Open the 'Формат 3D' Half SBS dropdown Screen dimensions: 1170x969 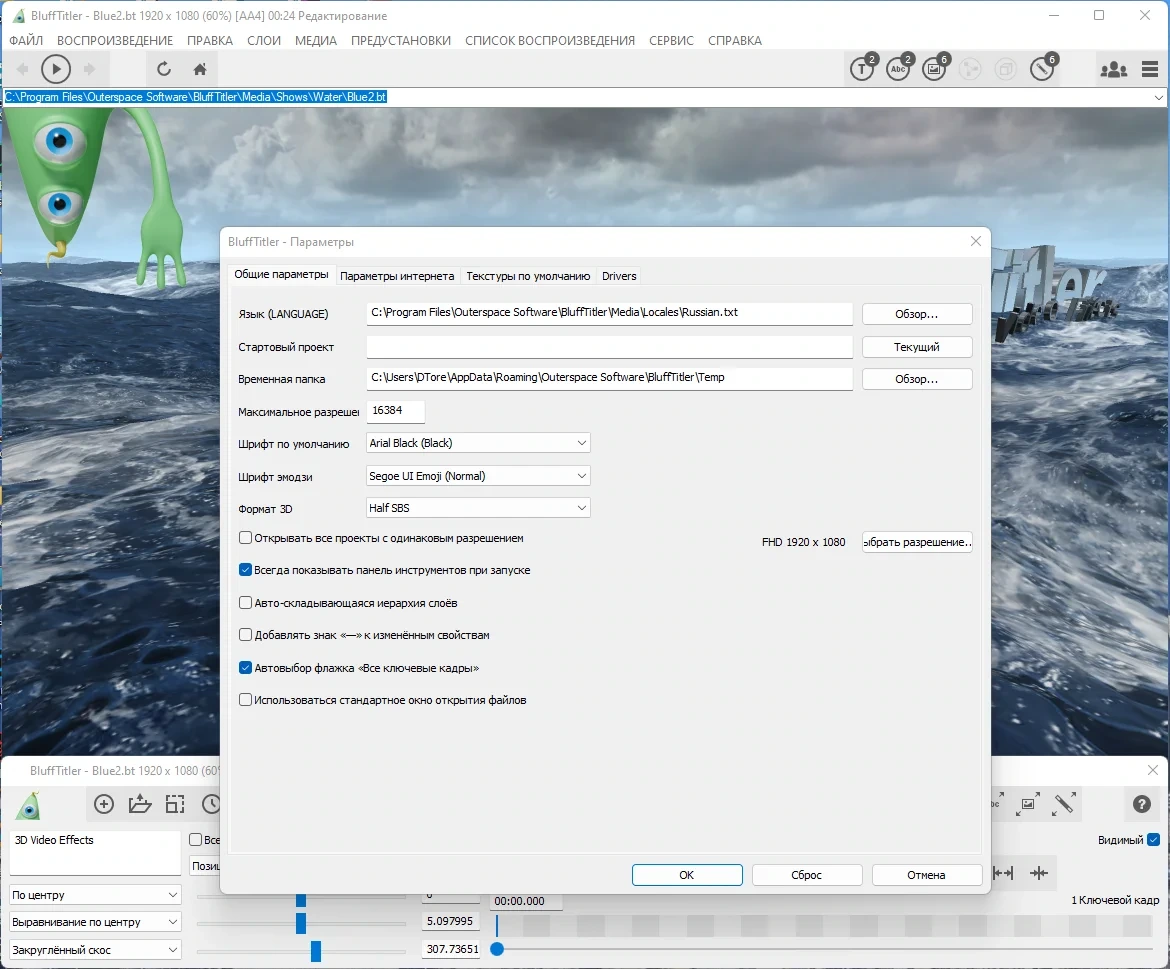tap(478, 508)
